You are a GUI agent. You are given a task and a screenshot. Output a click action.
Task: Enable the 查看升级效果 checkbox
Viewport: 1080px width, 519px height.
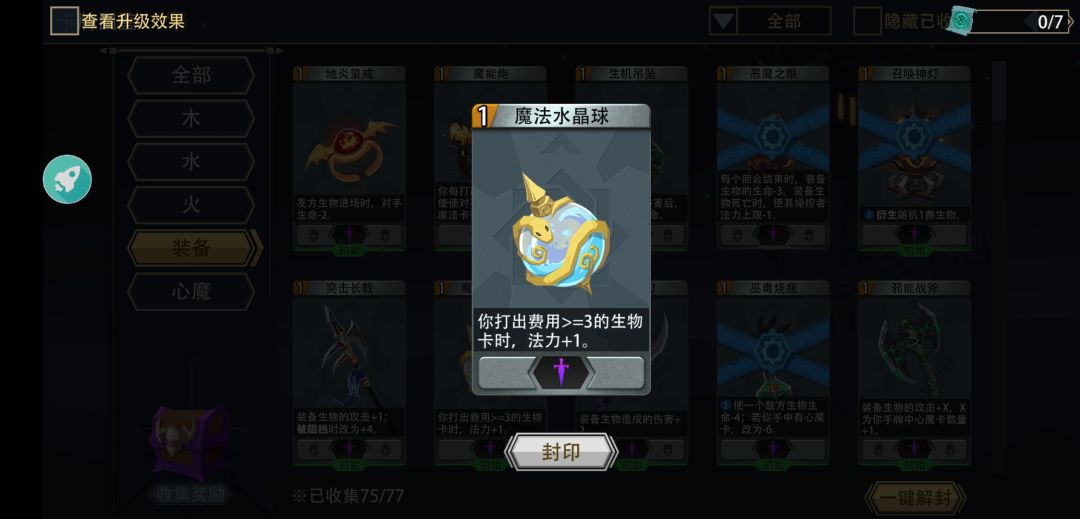[64, 21]
